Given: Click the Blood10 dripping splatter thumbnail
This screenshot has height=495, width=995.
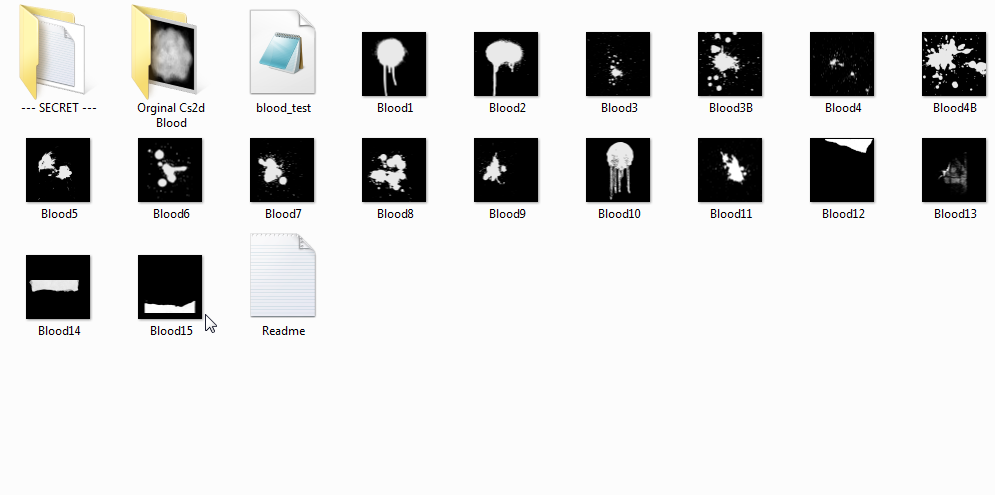Looking at the screenshot, I should pyautogui.click(x=618, y=170).
